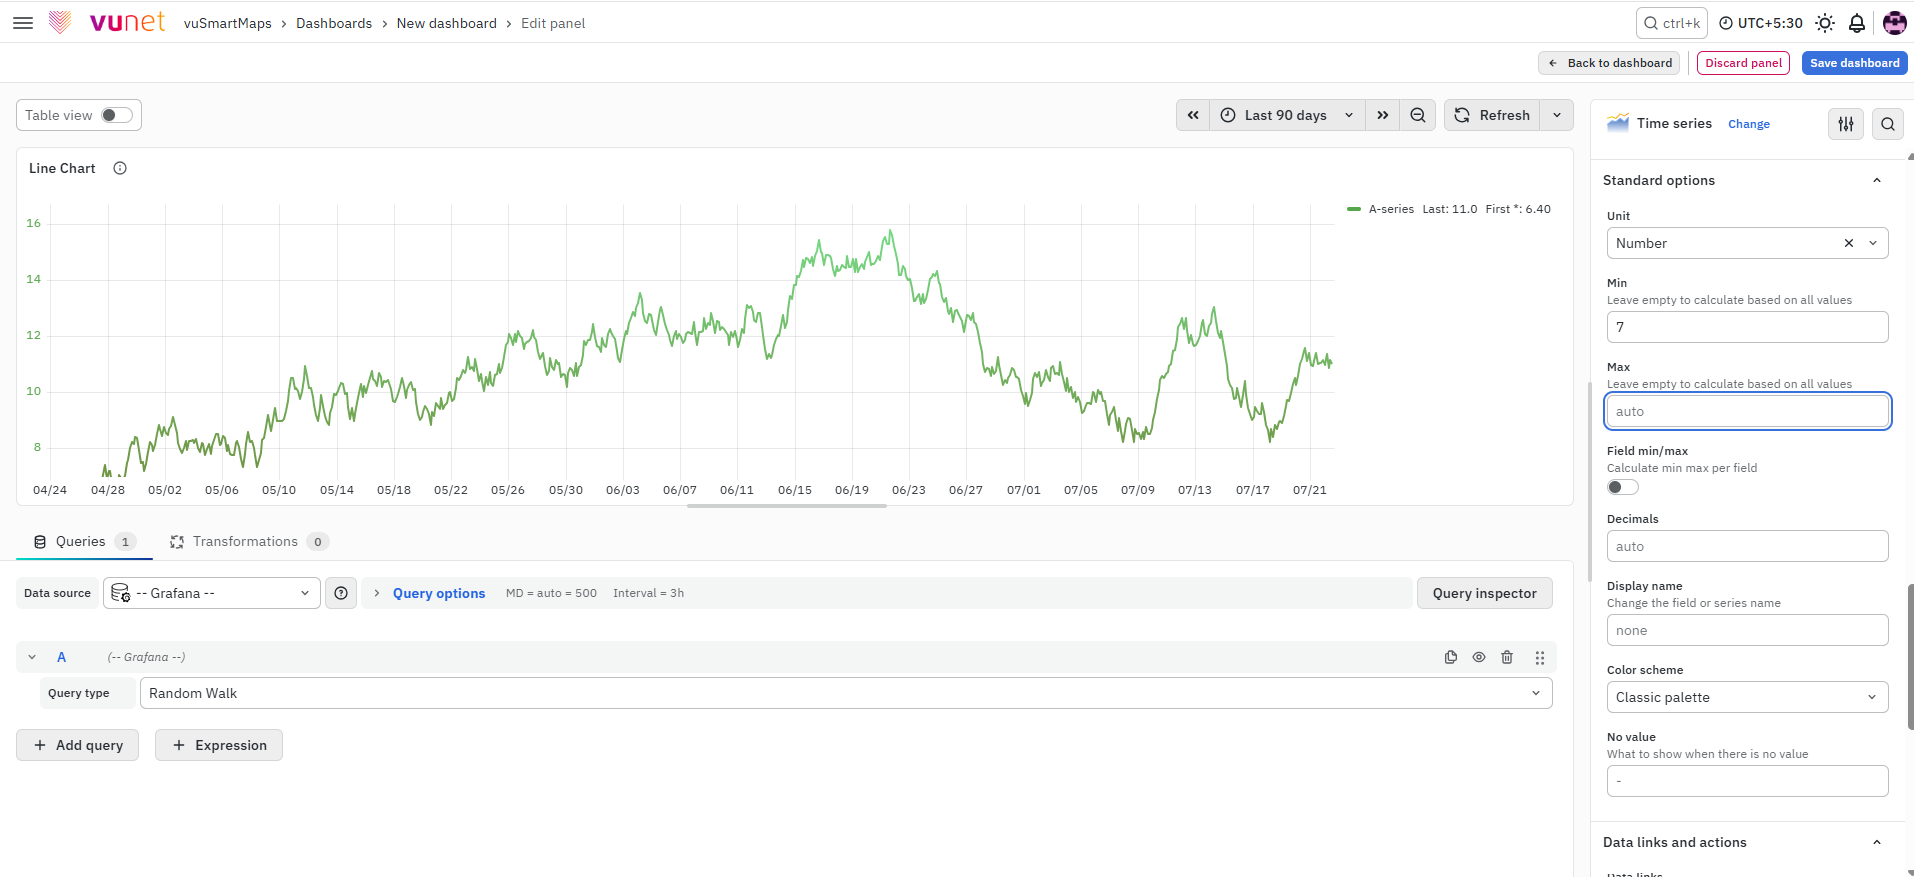
Task: Open the Color scheme Classic palette dropdown
Action: point(1747,697)
